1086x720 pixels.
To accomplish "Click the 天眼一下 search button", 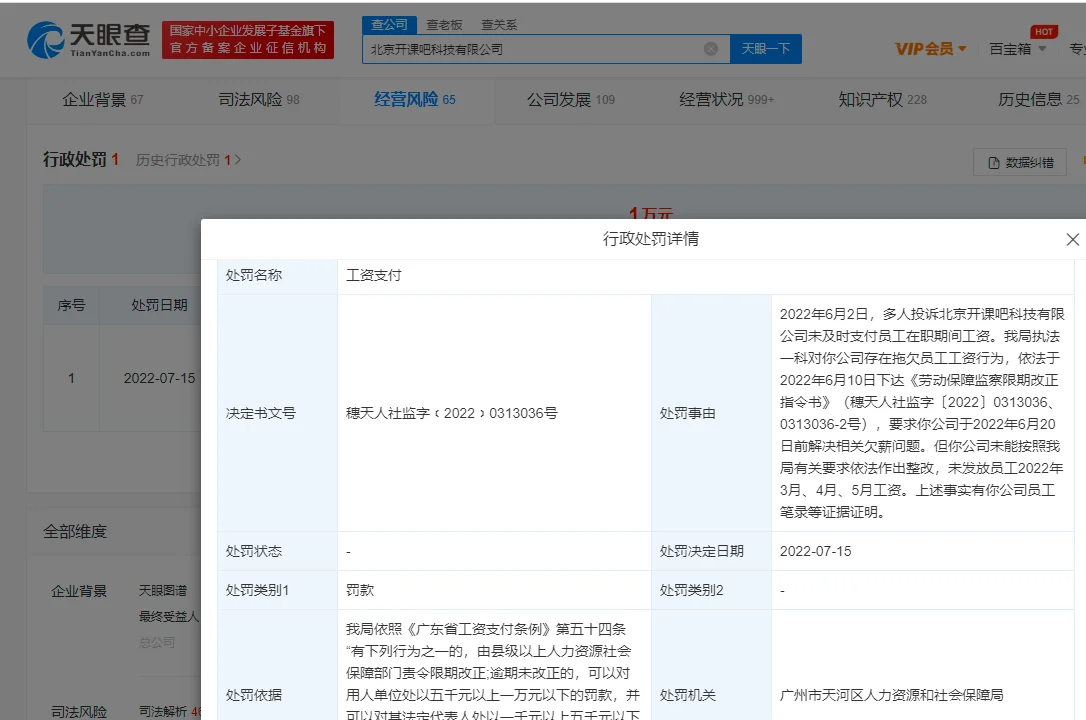I will (x=766, y=49).
